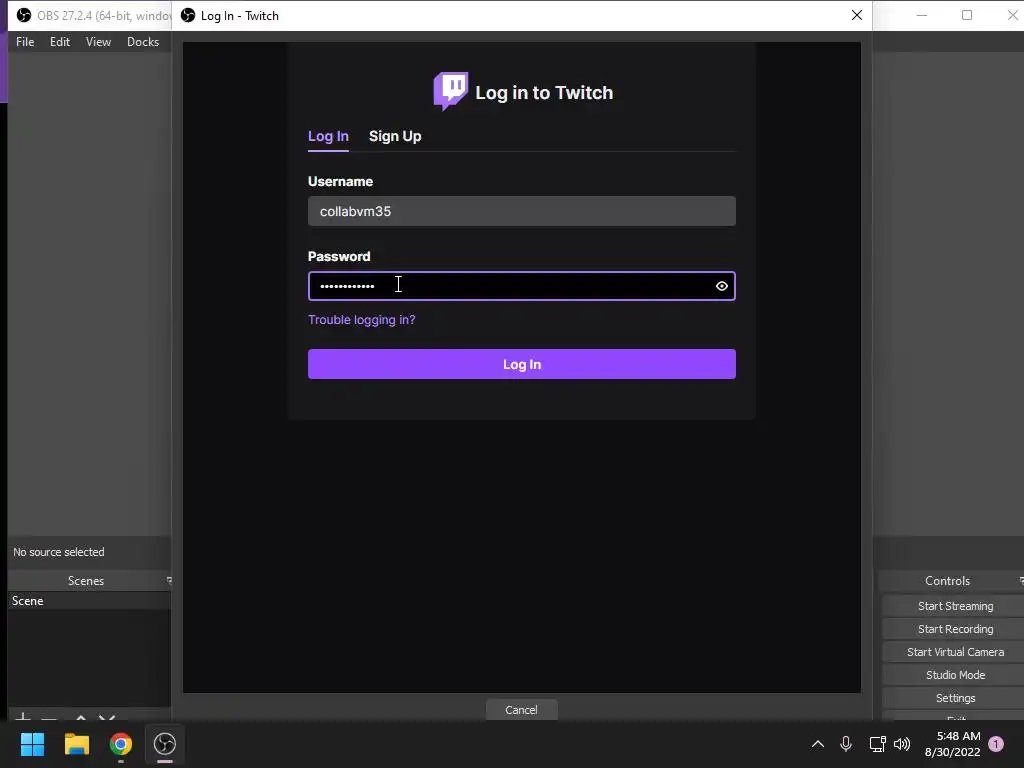Click Start Recording in OBS Controls
Image resolution: width=1024 pixels, height=768 pixels.
[955, 629]
